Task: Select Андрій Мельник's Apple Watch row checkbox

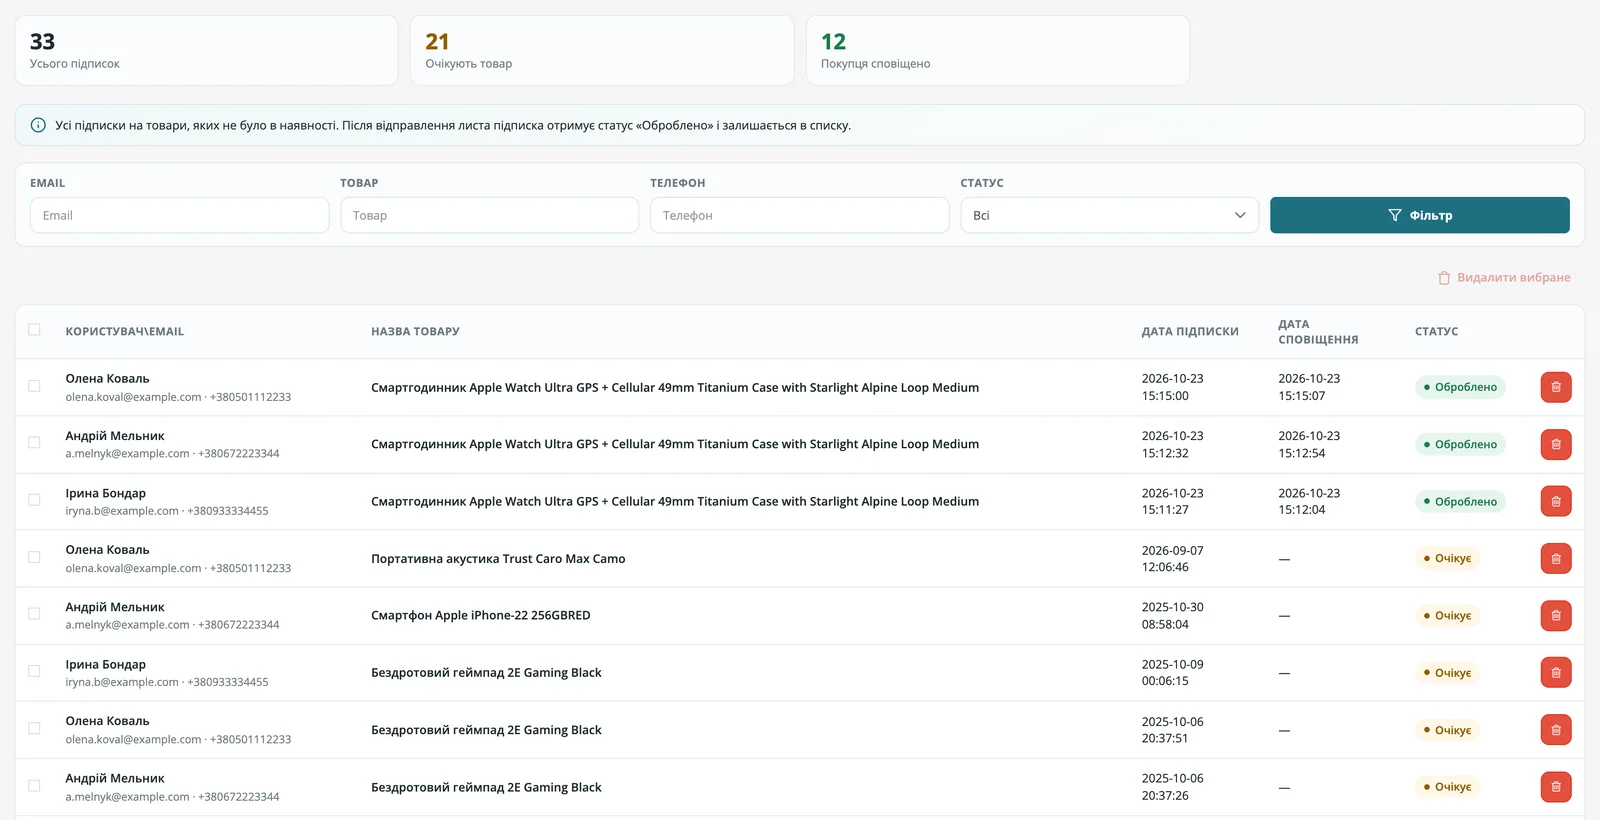Action: coord(34,443)
